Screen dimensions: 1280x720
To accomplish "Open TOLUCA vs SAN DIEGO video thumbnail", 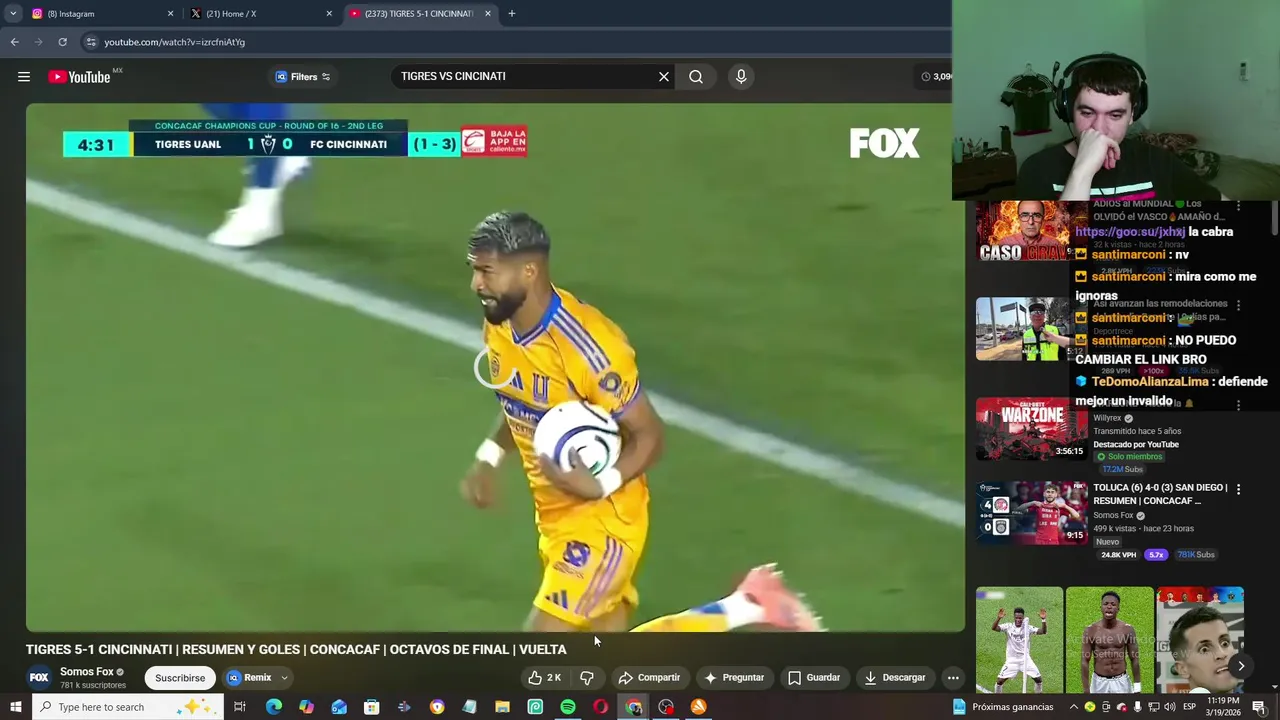I will [1031, 513].
